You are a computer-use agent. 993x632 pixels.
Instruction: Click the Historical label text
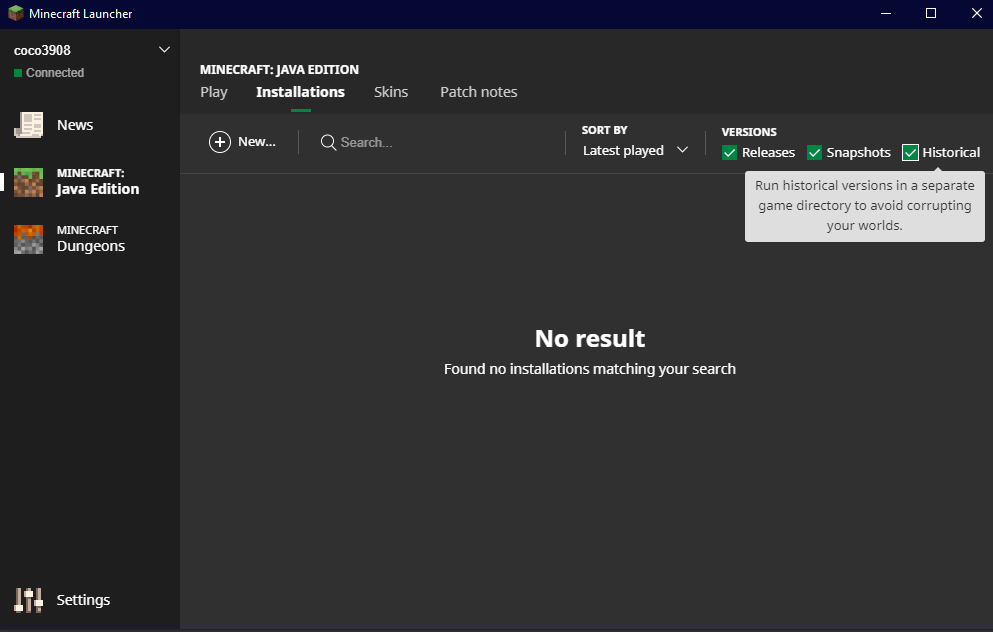tap(951, 153)
